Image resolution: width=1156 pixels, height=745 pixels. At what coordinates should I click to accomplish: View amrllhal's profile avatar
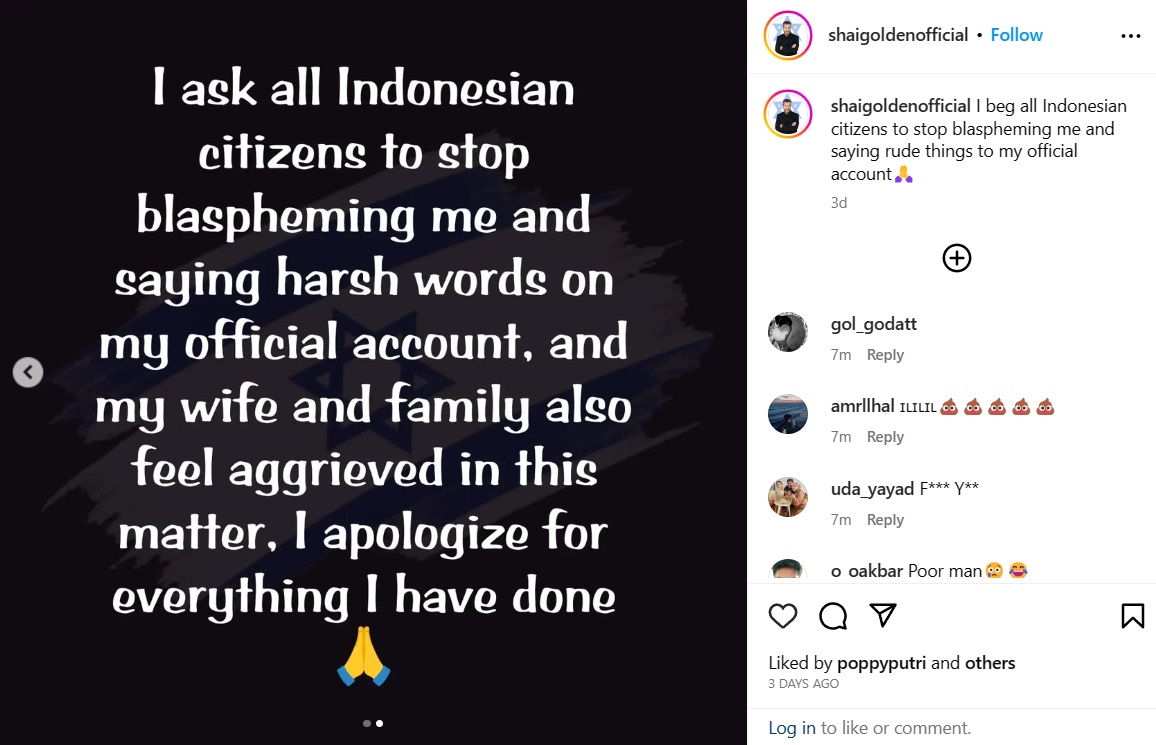click(787, 414)
